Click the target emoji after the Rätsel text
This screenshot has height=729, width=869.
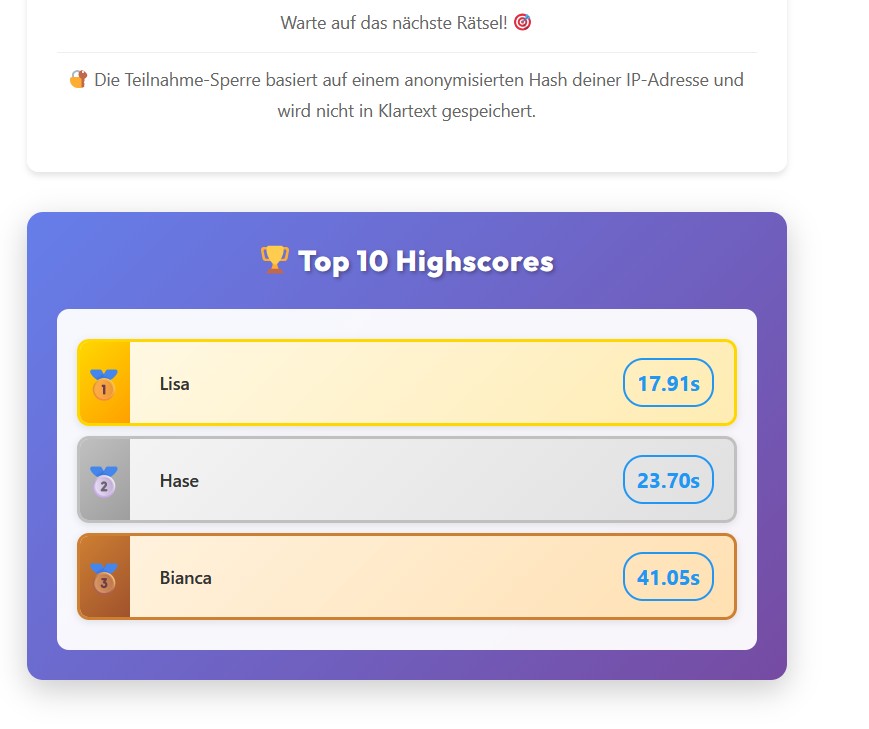(x=522, y=22)
